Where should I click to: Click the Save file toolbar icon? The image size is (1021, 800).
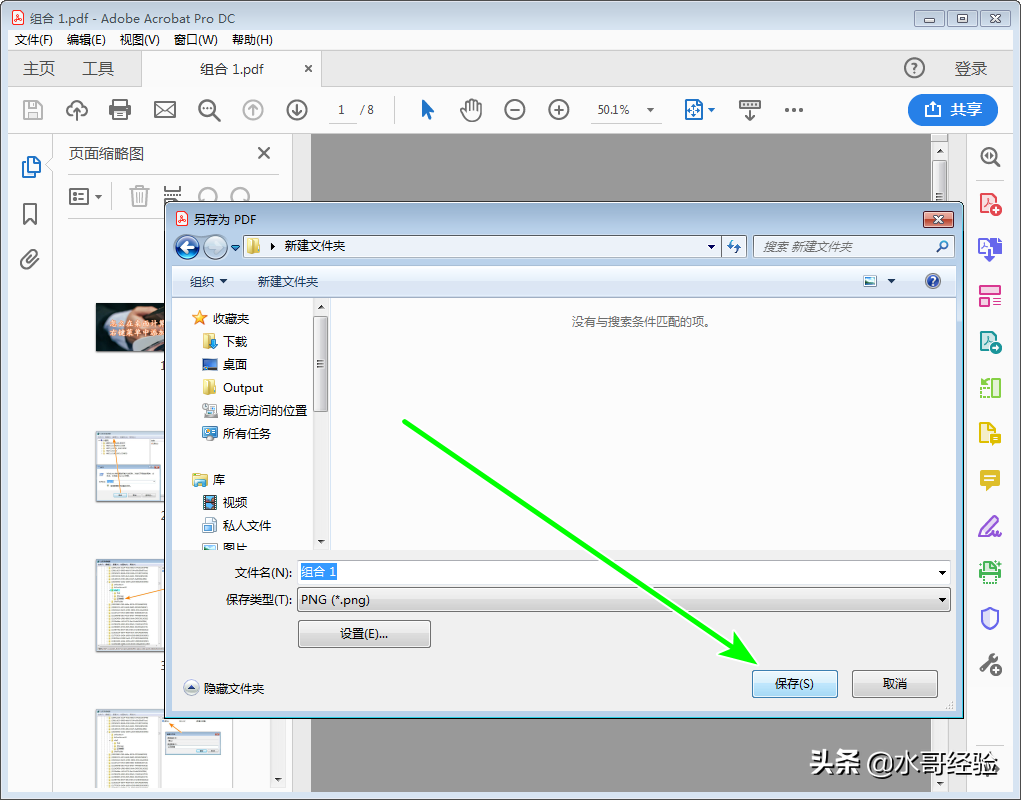click(x=33, y=110)
